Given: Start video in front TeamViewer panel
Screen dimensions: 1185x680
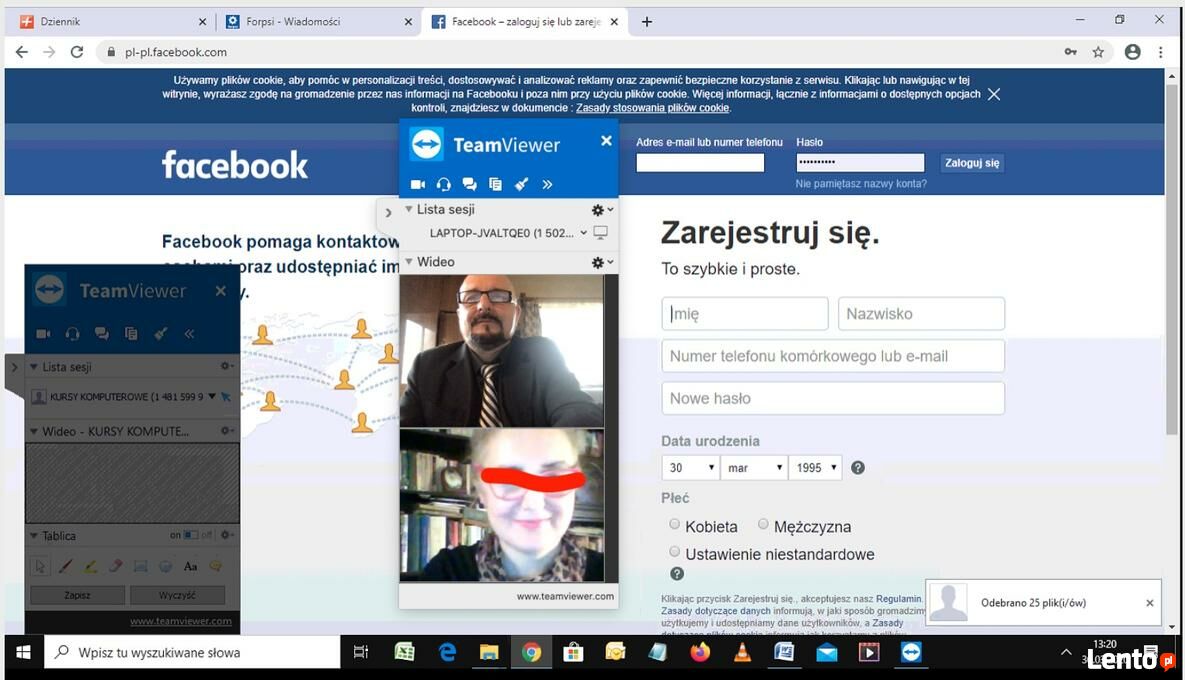Looking at the screenshot, I should click(417, 184).
